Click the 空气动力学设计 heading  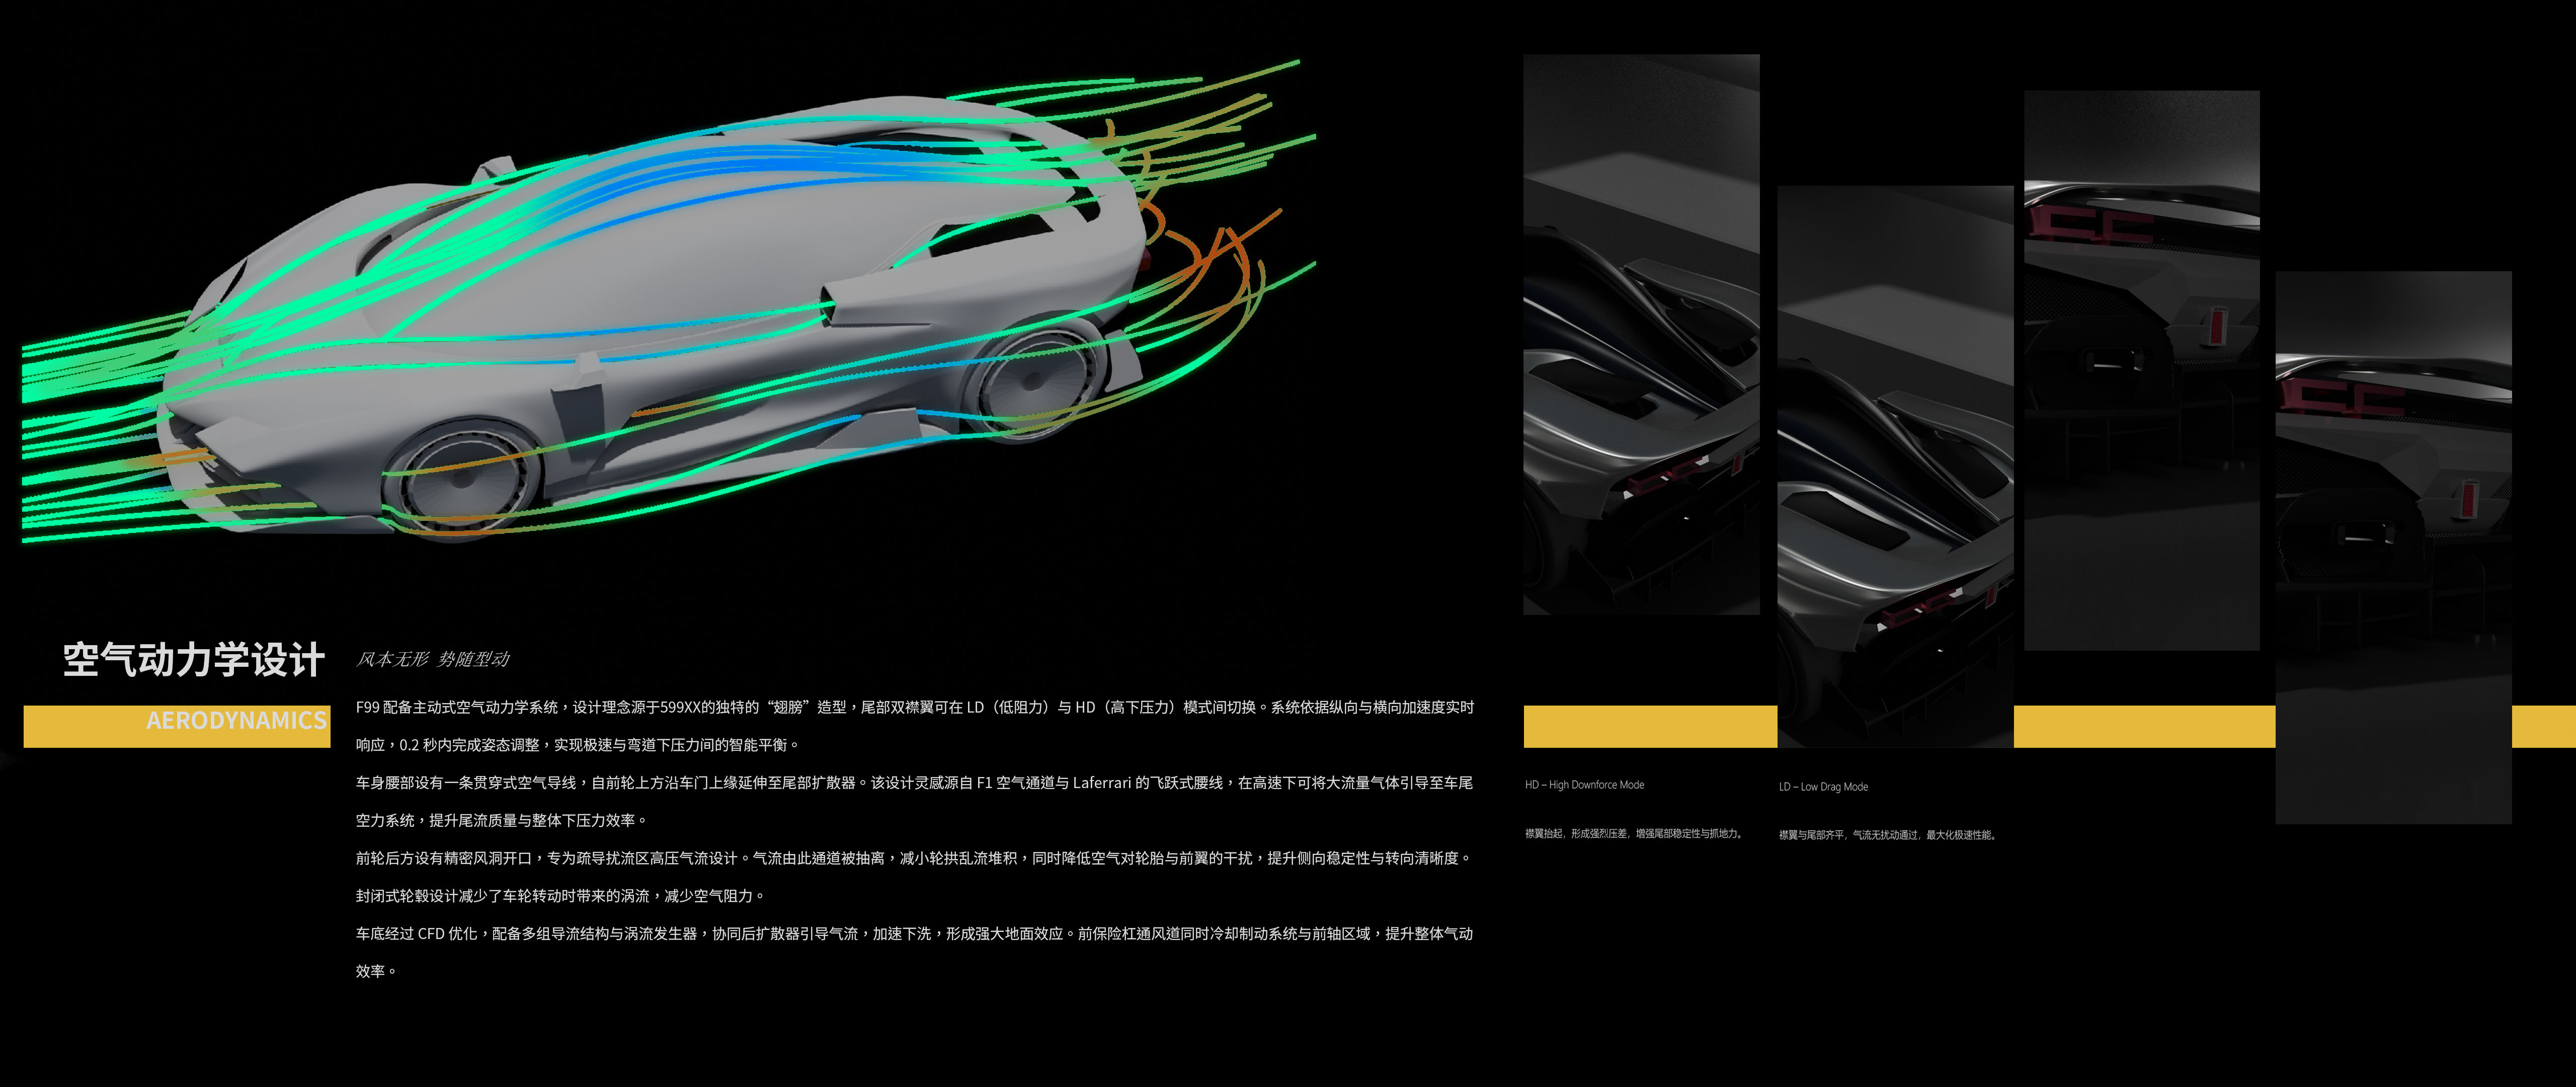194,659
